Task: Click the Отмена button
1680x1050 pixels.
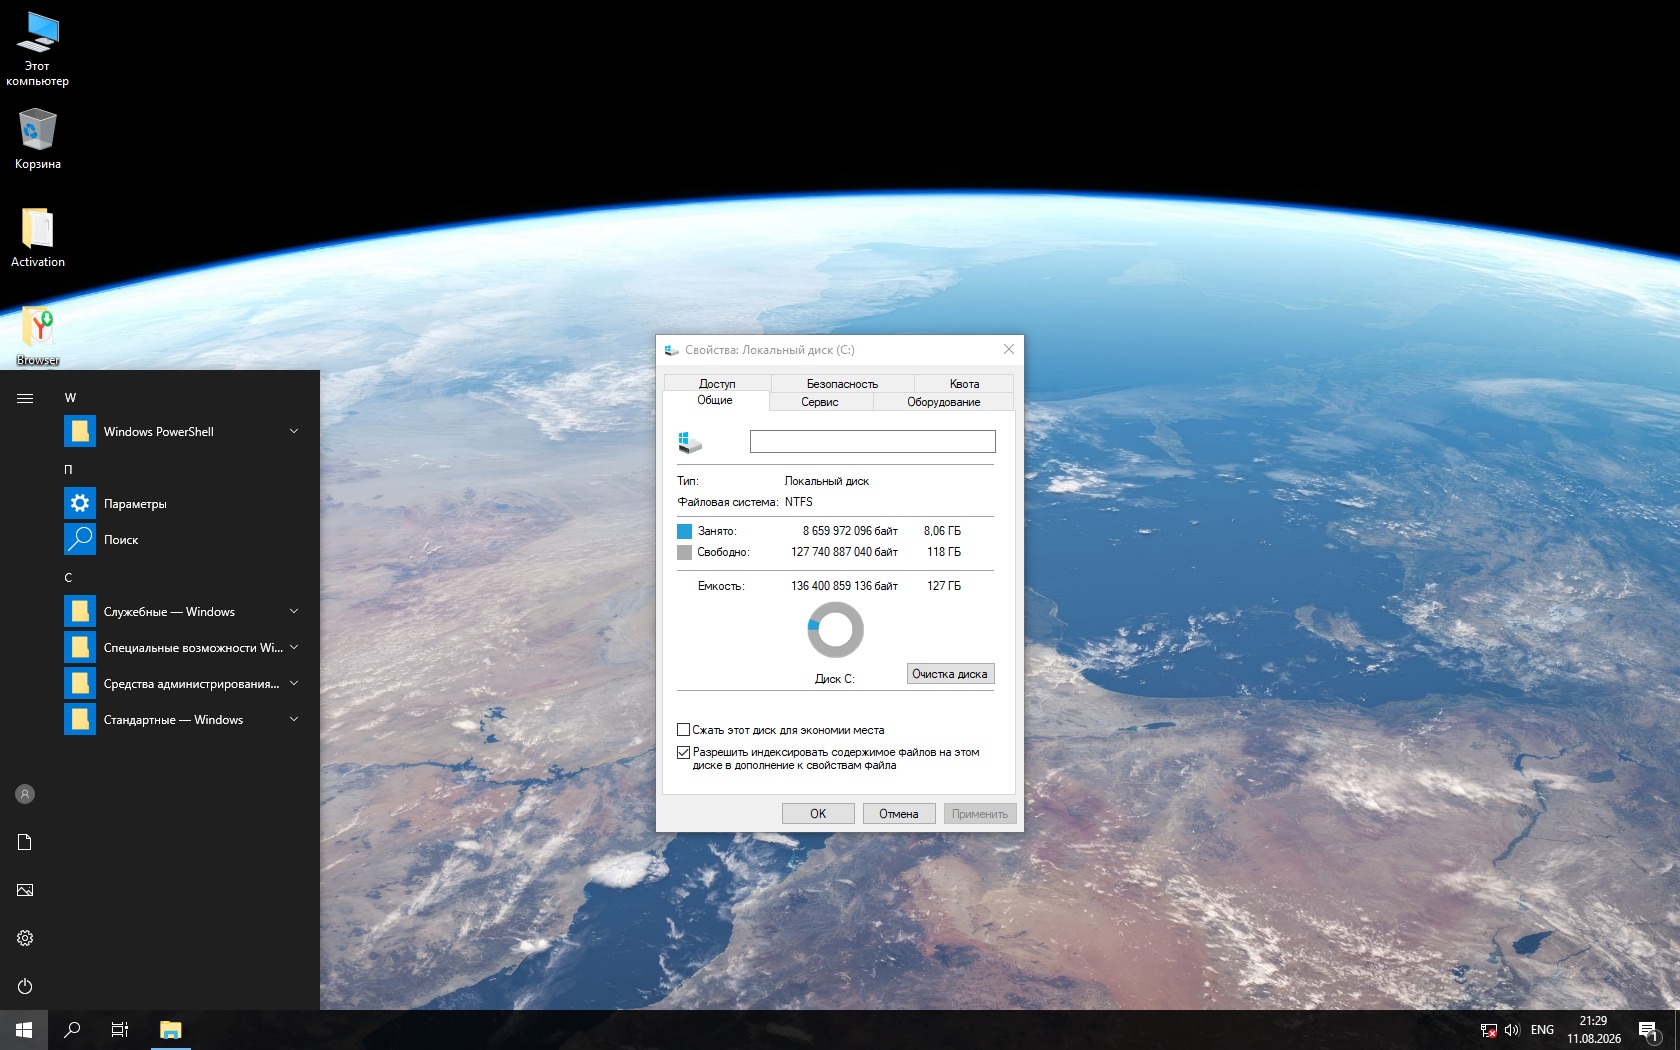Action: point(899,814)
